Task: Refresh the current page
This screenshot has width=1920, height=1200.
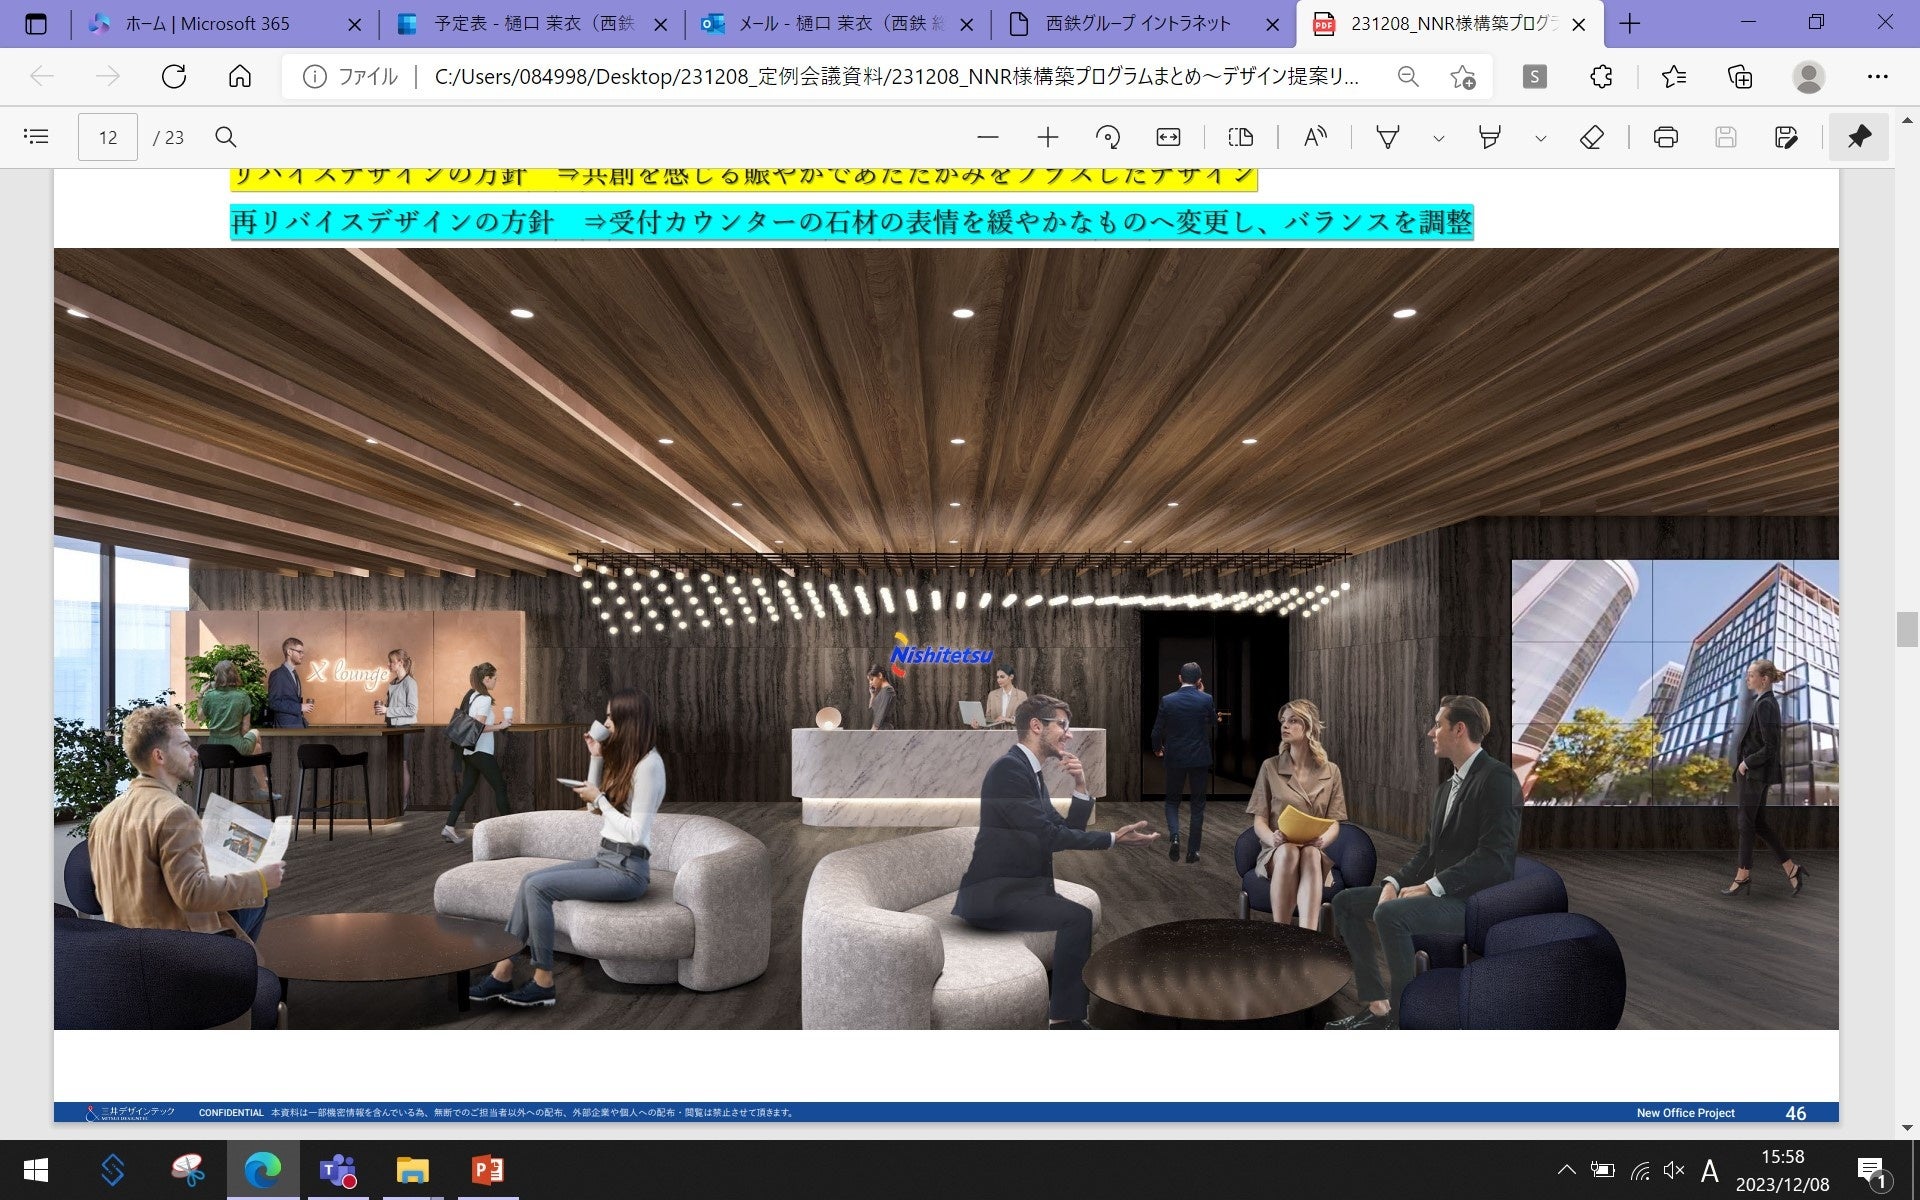Action: pos(174,76)
